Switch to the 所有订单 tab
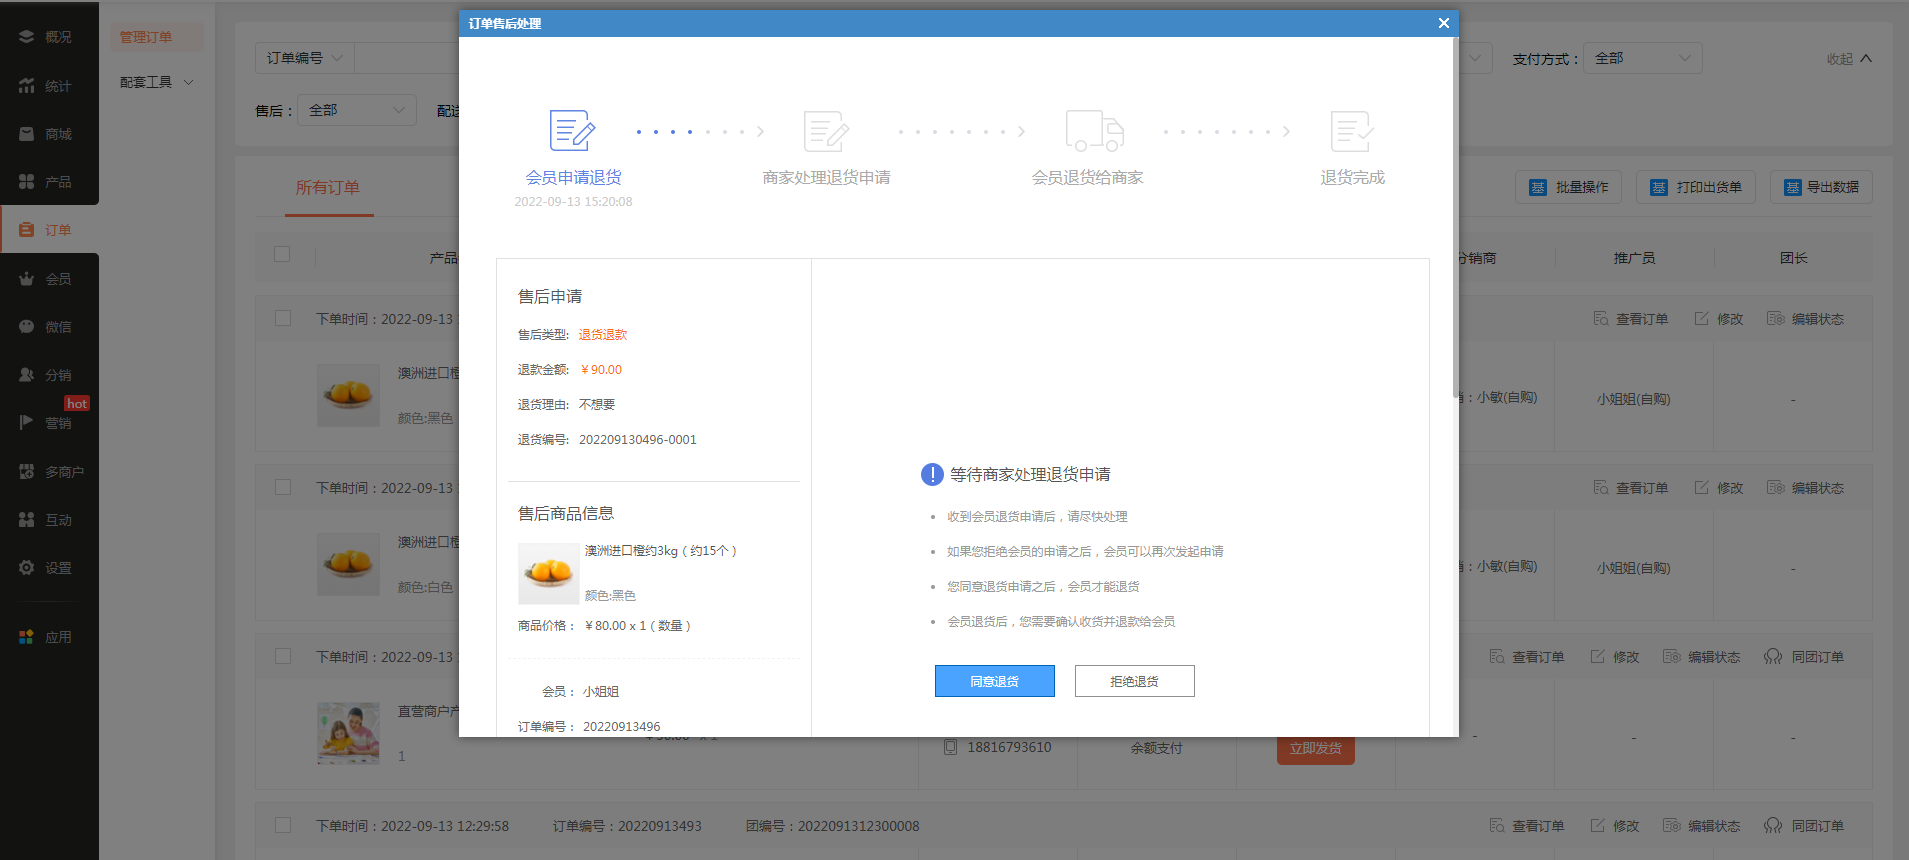The image size is (1909, 860). pos(327,187)
